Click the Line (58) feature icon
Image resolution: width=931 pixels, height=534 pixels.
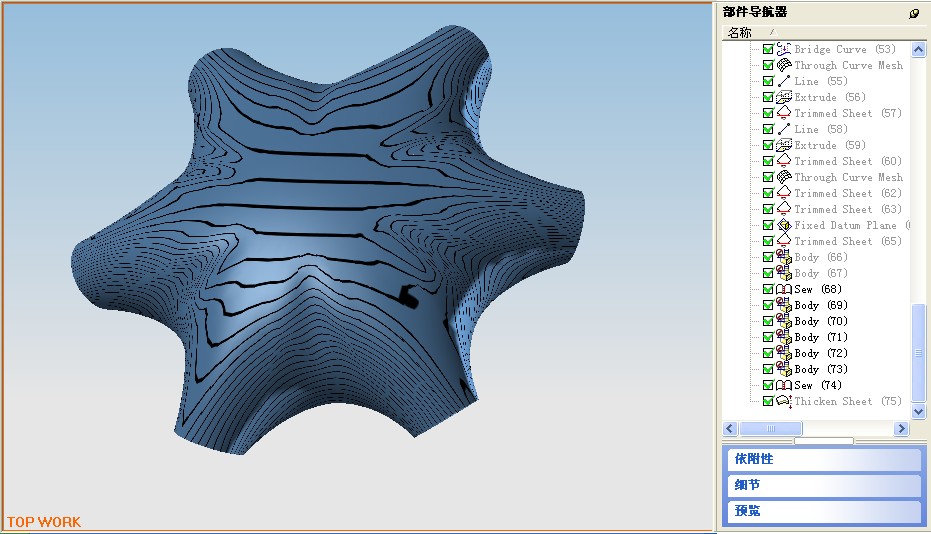click(784, 129)
